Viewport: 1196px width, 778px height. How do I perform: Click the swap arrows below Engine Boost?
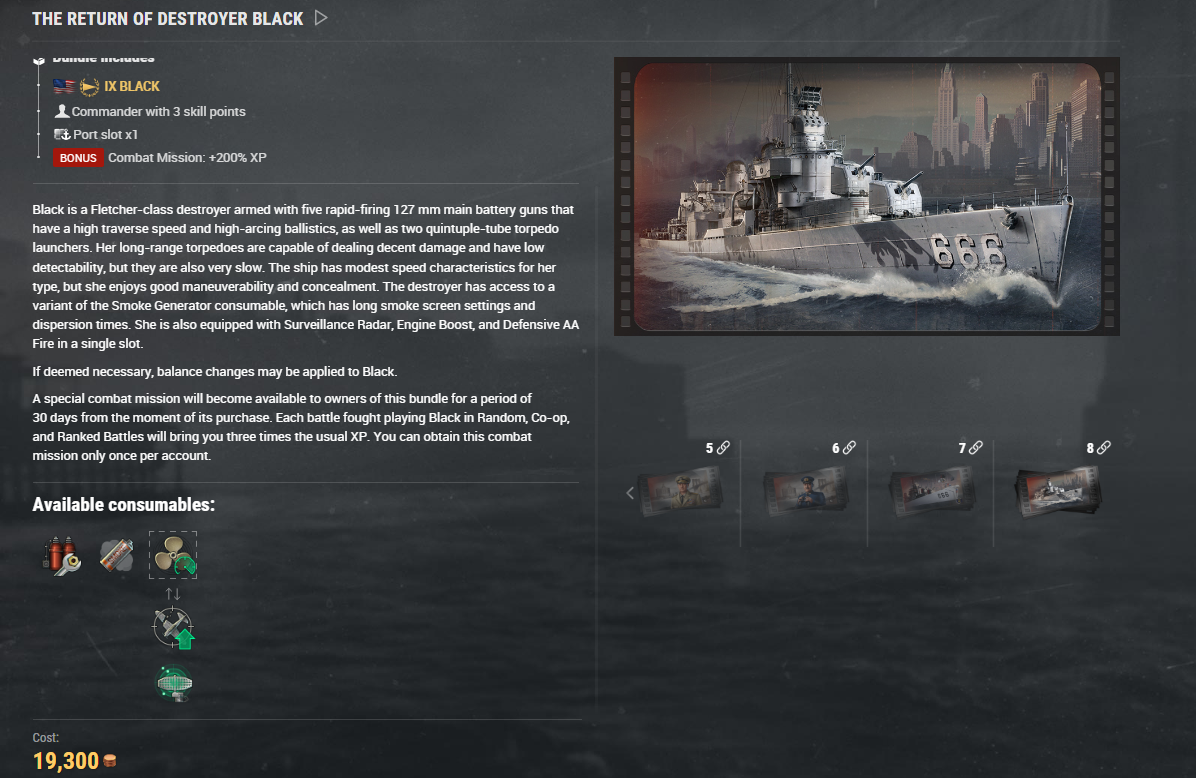173,593
